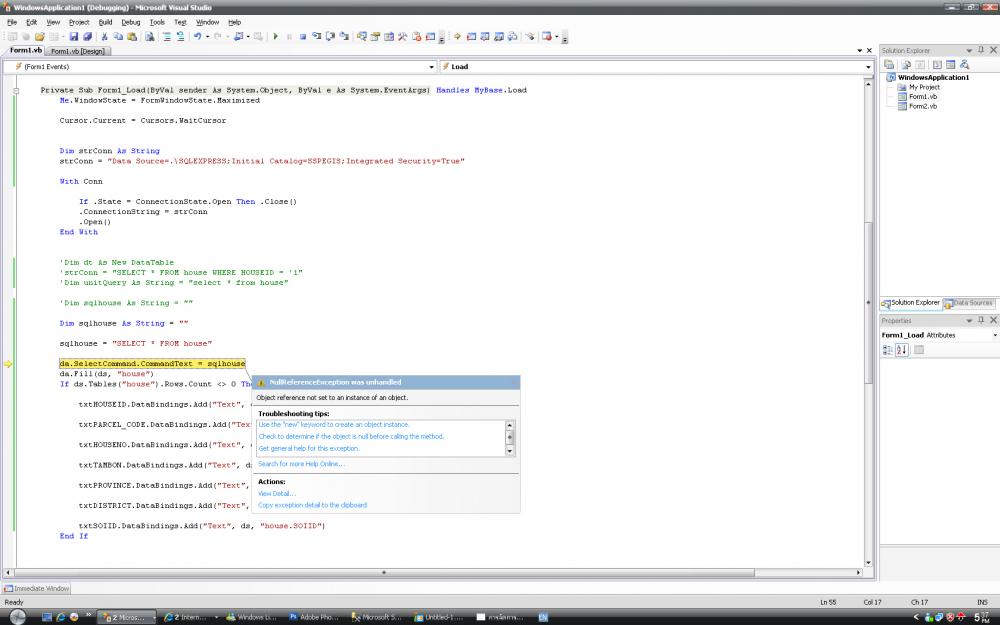
Task: Click the Step Out debug icon
Action: click(344, 37)
